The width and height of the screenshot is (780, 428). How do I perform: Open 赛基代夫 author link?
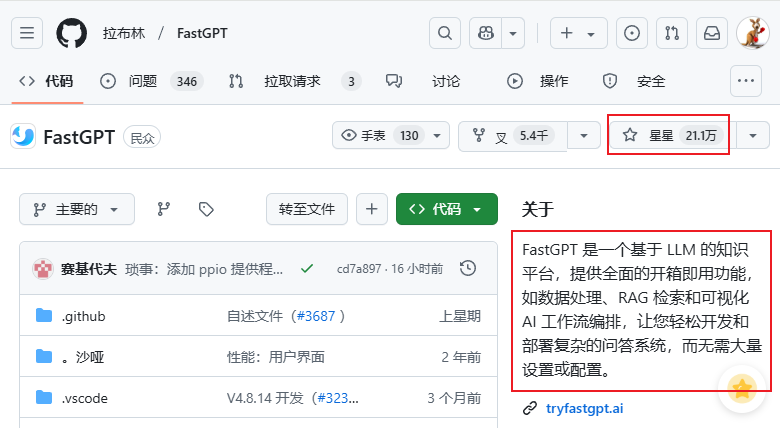89,269
